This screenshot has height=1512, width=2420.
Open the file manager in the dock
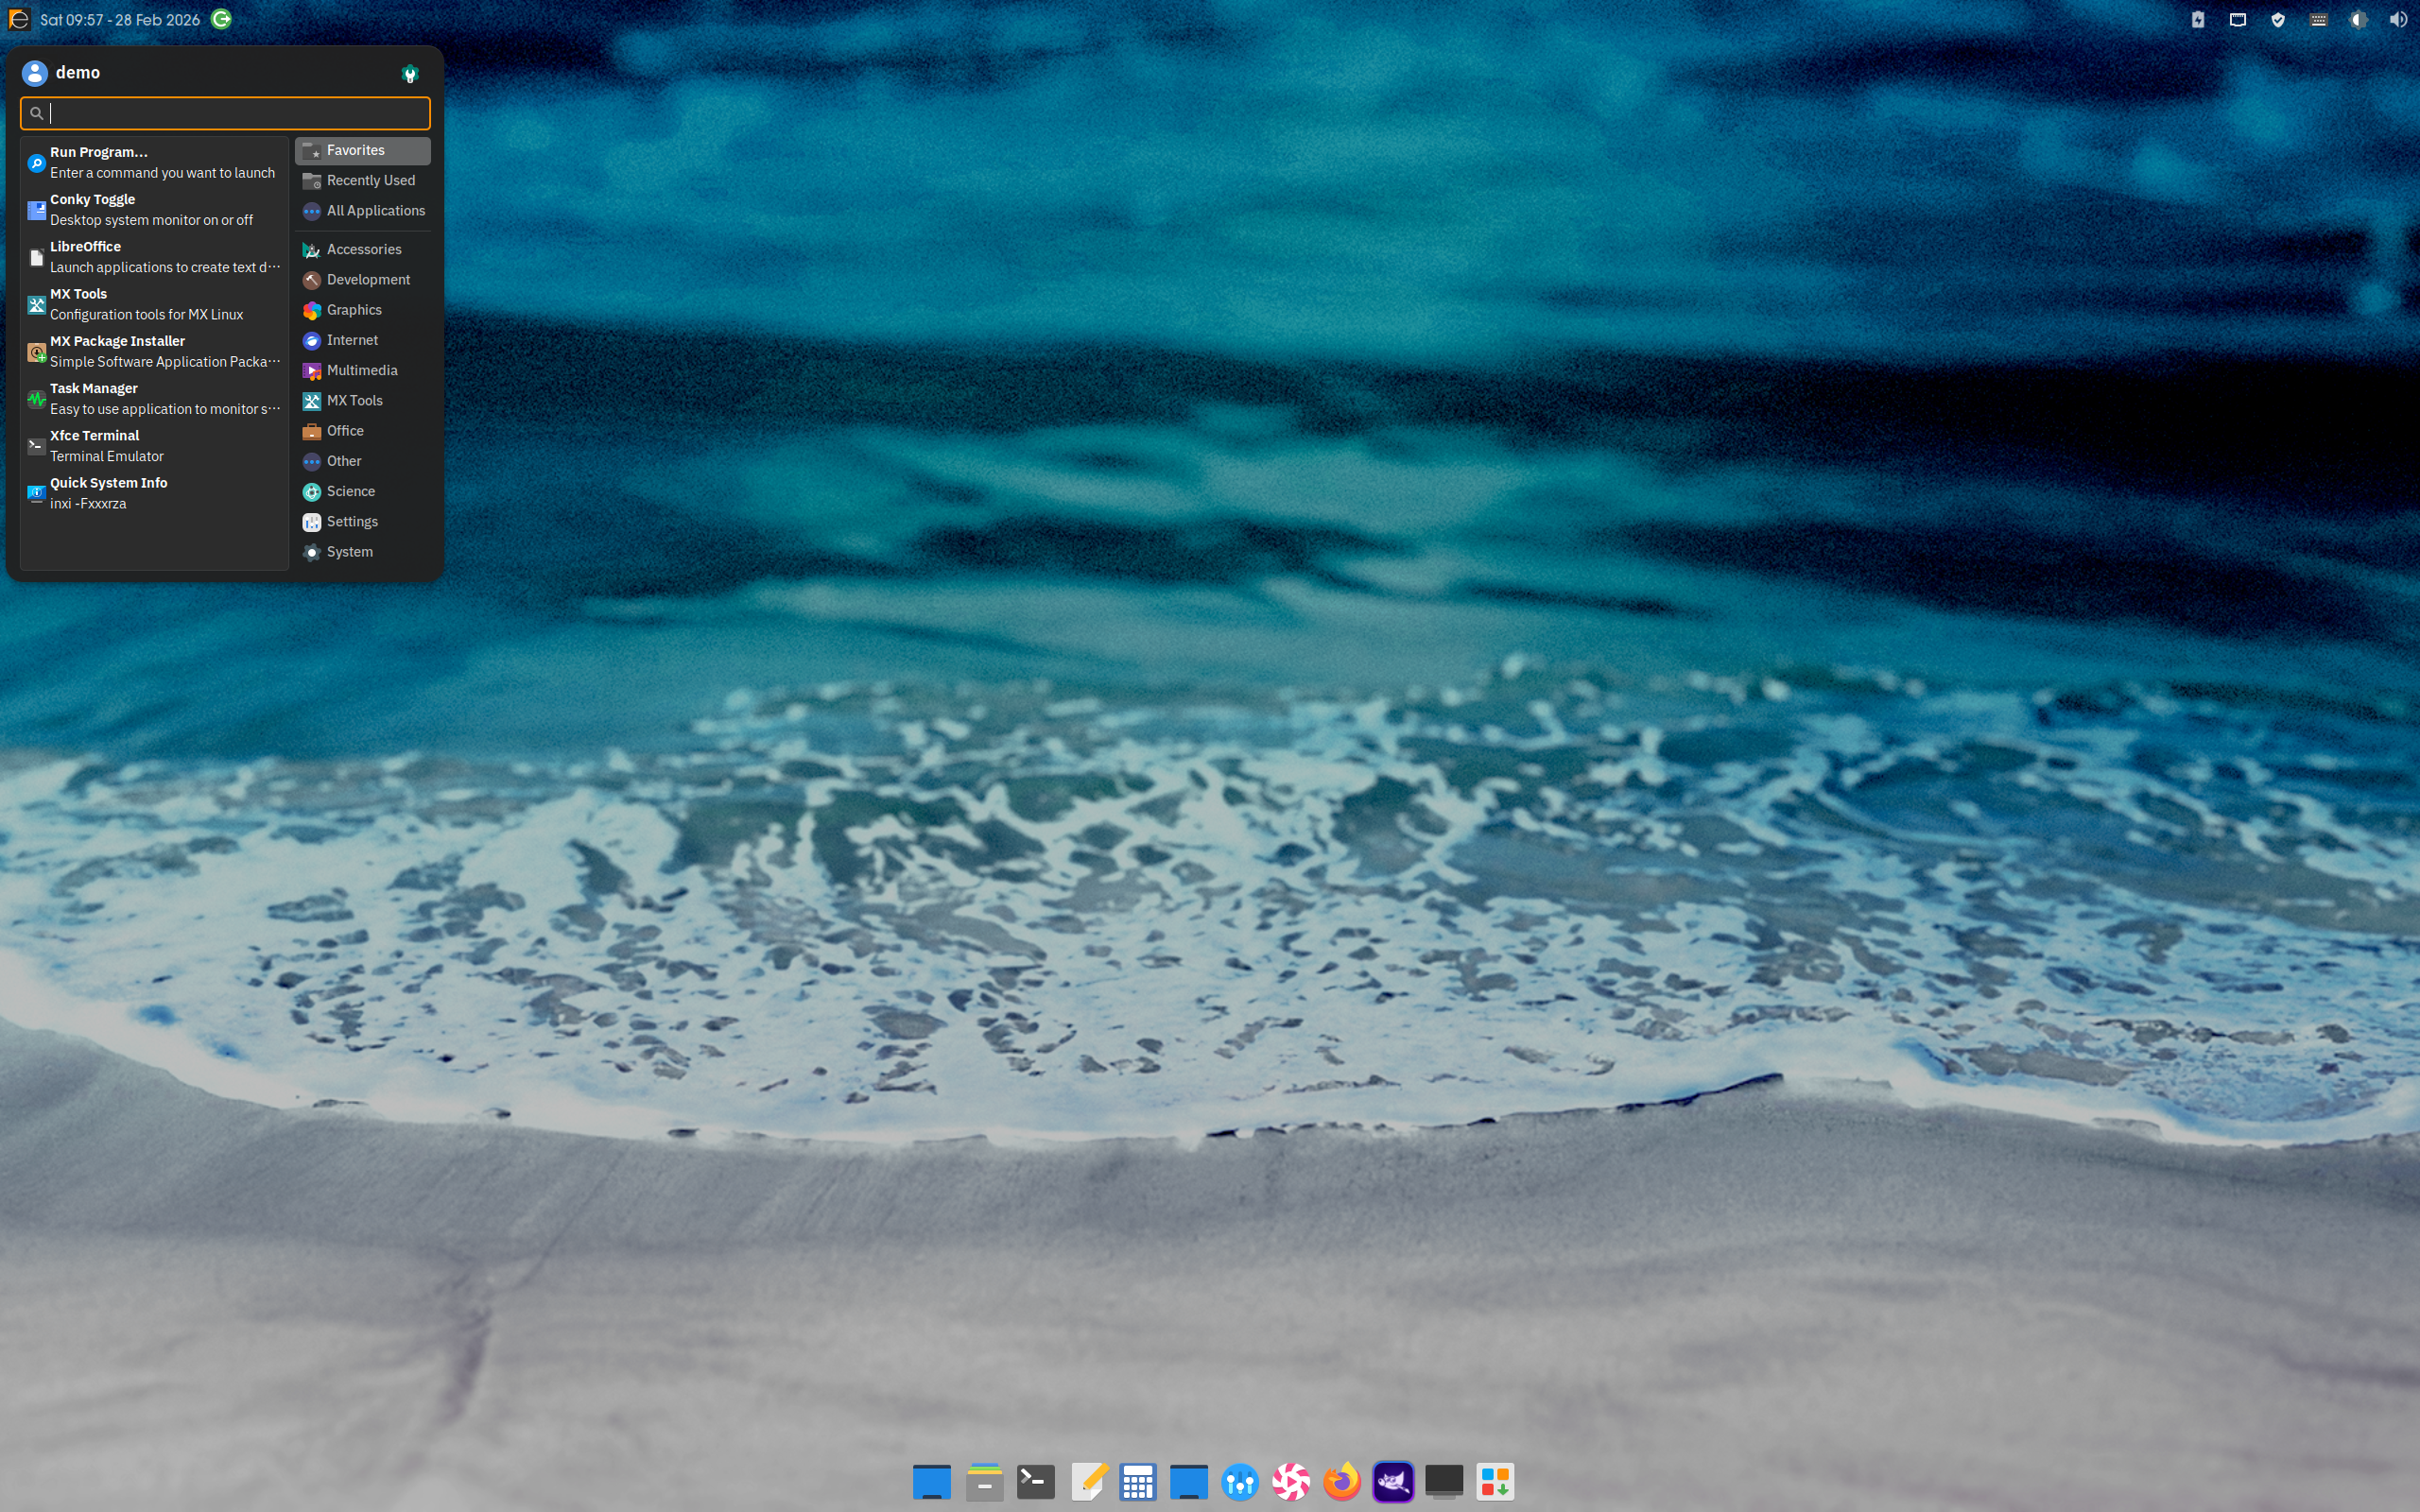(x=984, y=1481)
